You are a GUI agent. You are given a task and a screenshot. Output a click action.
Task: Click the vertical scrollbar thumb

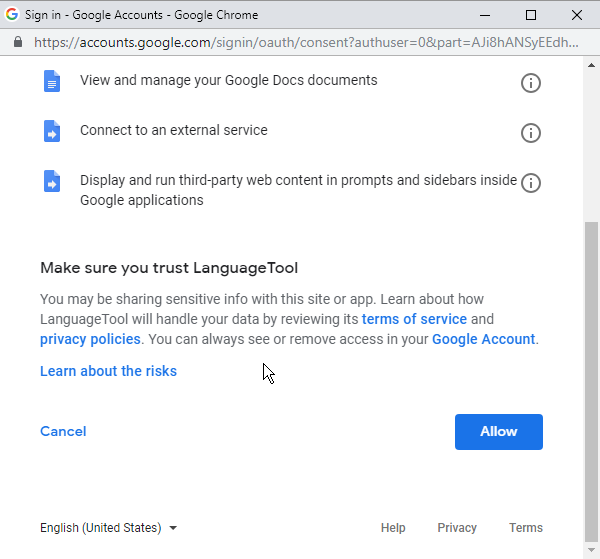pyautogui.click(x=592, y=382)
